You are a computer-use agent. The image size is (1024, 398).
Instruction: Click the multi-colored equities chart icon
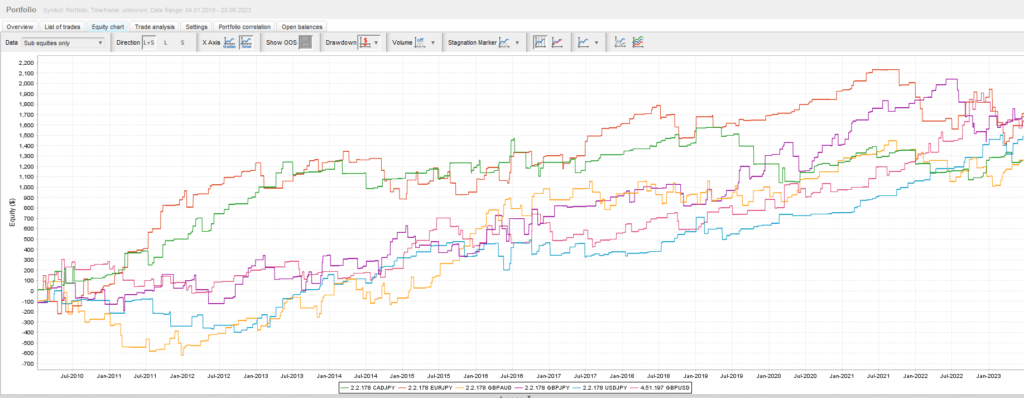click(x=637, y=42)
